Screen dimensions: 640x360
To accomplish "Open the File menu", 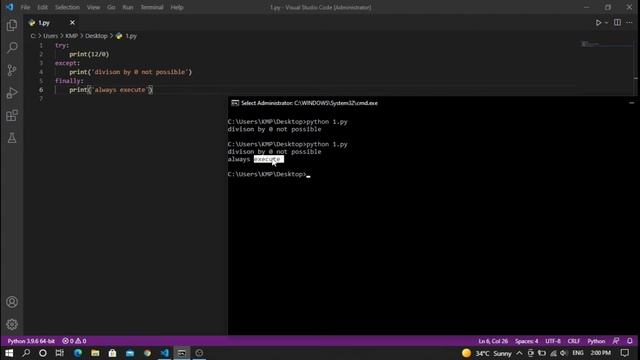I will (x=25, y=7).
